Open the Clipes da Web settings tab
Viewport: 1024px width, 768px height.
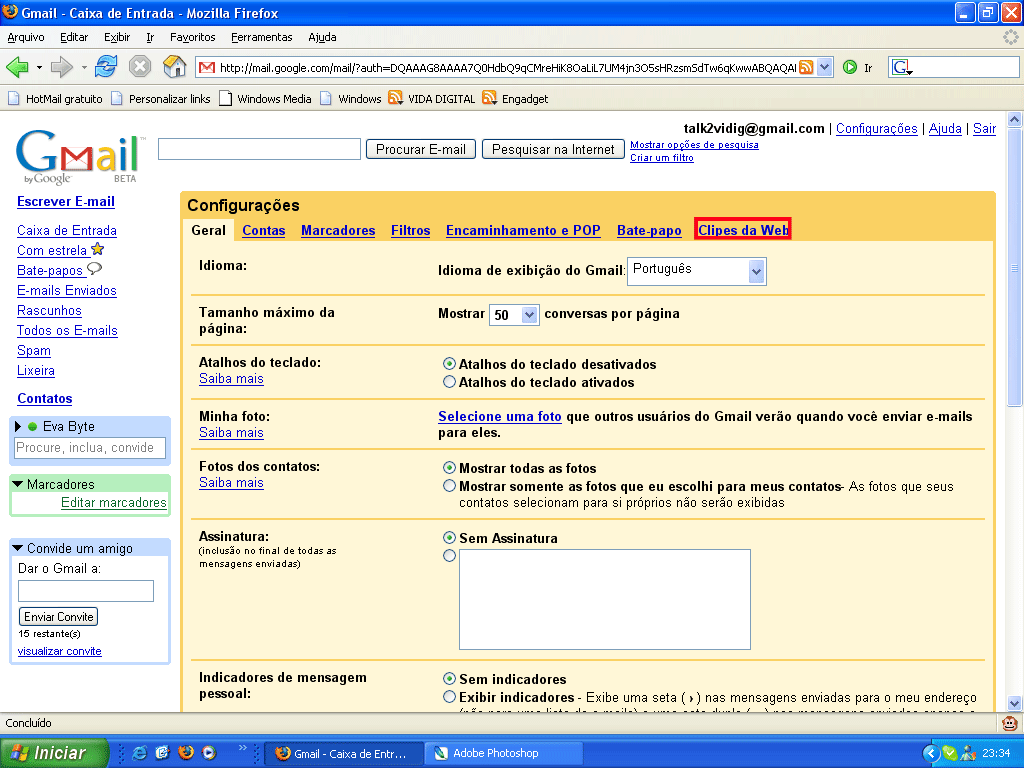(743, 230)
